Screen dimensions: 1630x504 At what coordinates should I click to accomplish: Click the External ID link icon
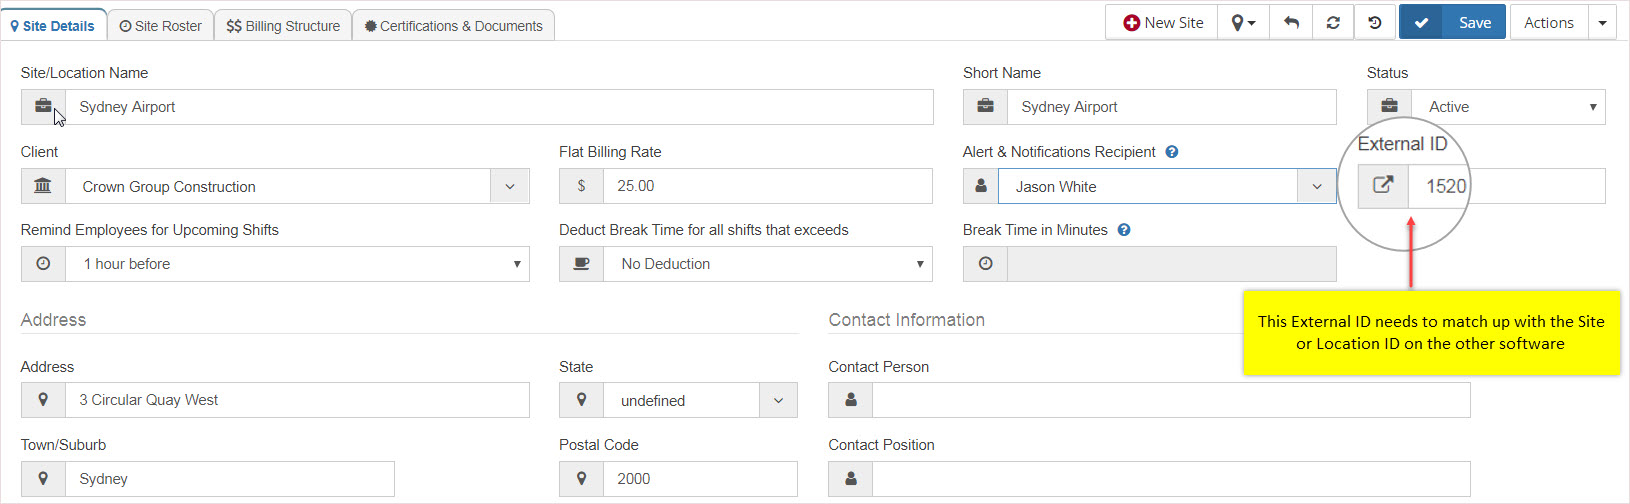point(1383,186)
